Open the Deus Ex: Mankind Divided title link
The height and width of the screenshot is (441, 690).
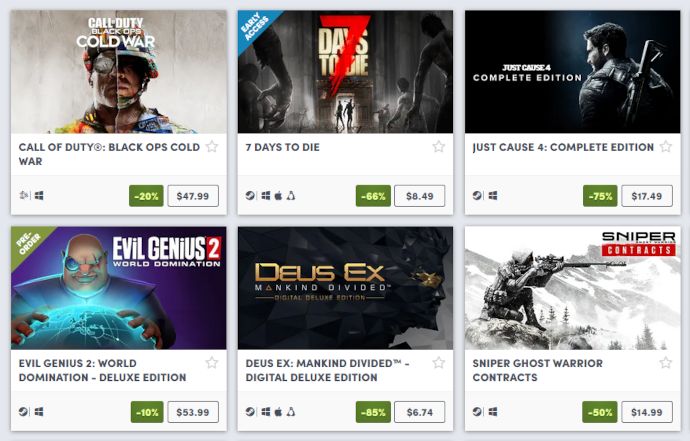[327, 370]
